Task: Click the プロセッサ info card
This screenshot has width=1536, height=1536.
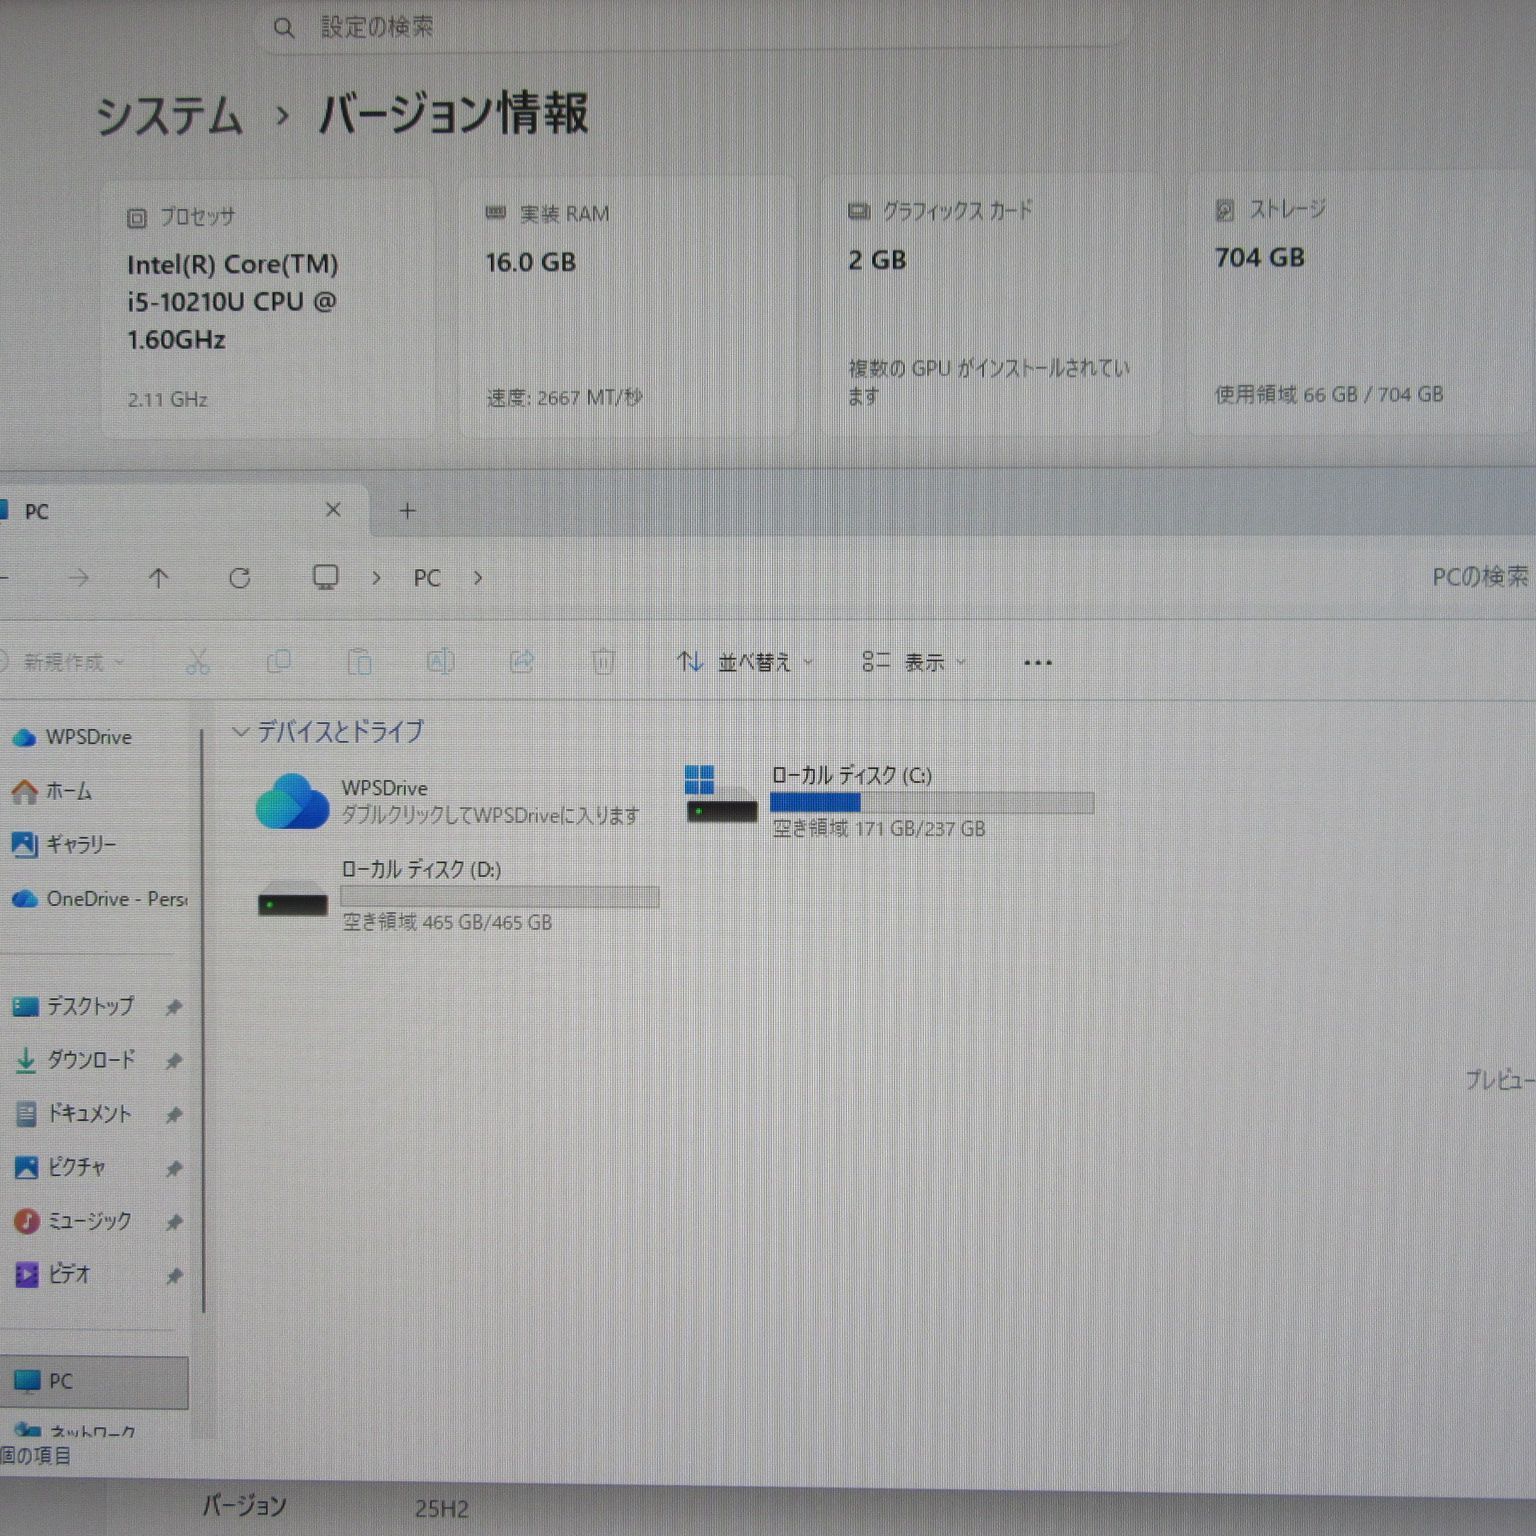Action: [267, 308]
